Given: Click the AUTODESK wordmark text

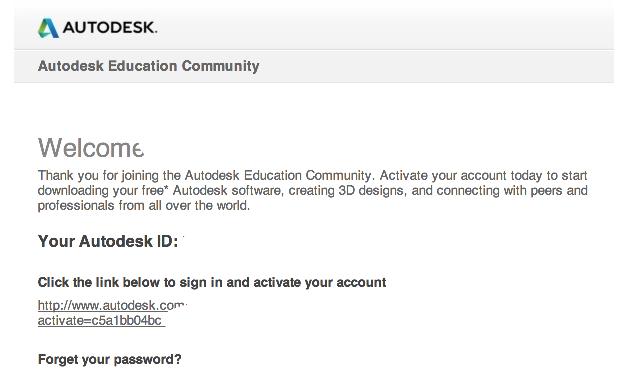Looking at the screenshot, I should pos(110,28).
